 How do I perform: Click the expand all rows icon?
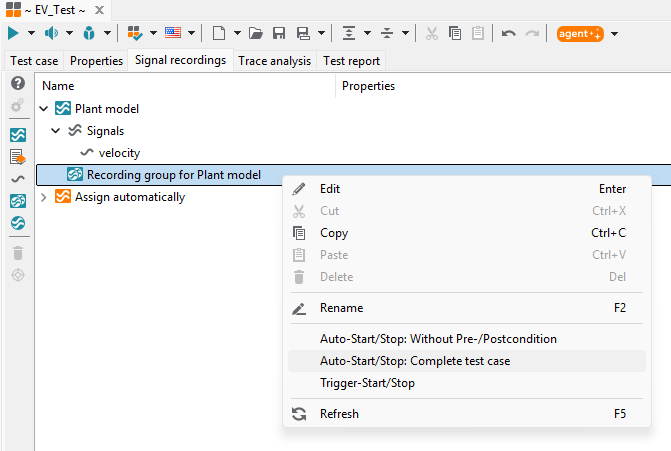[x=349, y=33]
